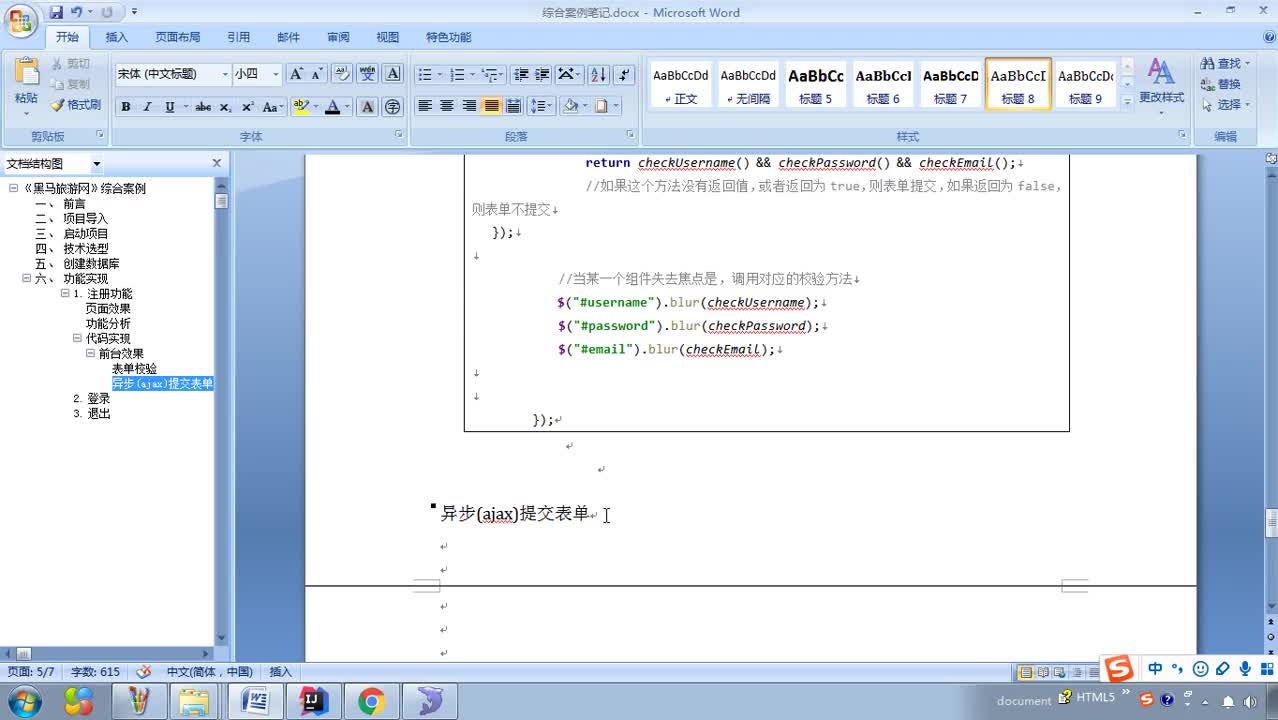Toggle Bold formatting
The image size is (1278, 720).
(126, 107)
